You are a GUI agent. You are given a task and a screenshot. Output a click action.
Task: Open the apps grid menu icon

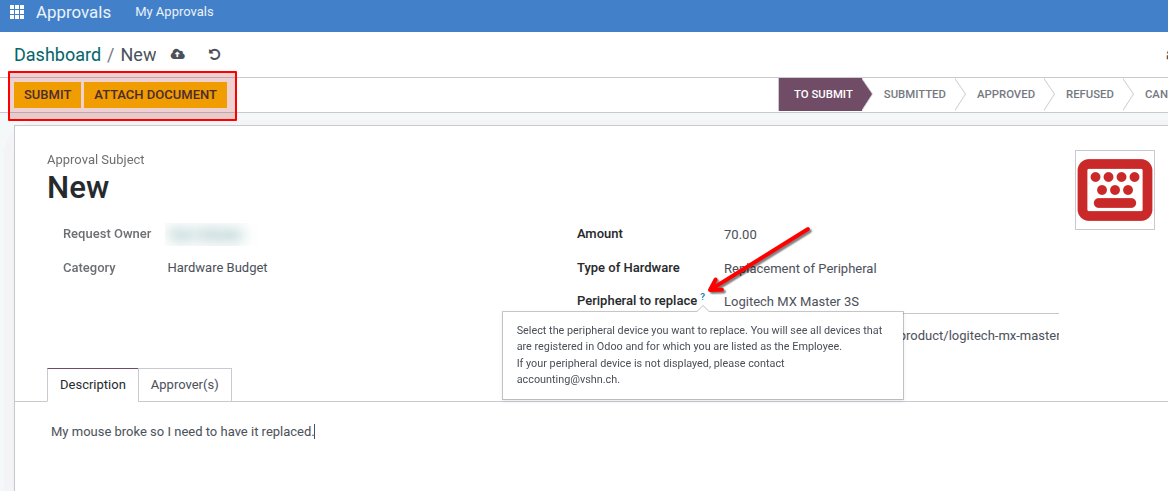pyautogui.click(x=16, y=13)
